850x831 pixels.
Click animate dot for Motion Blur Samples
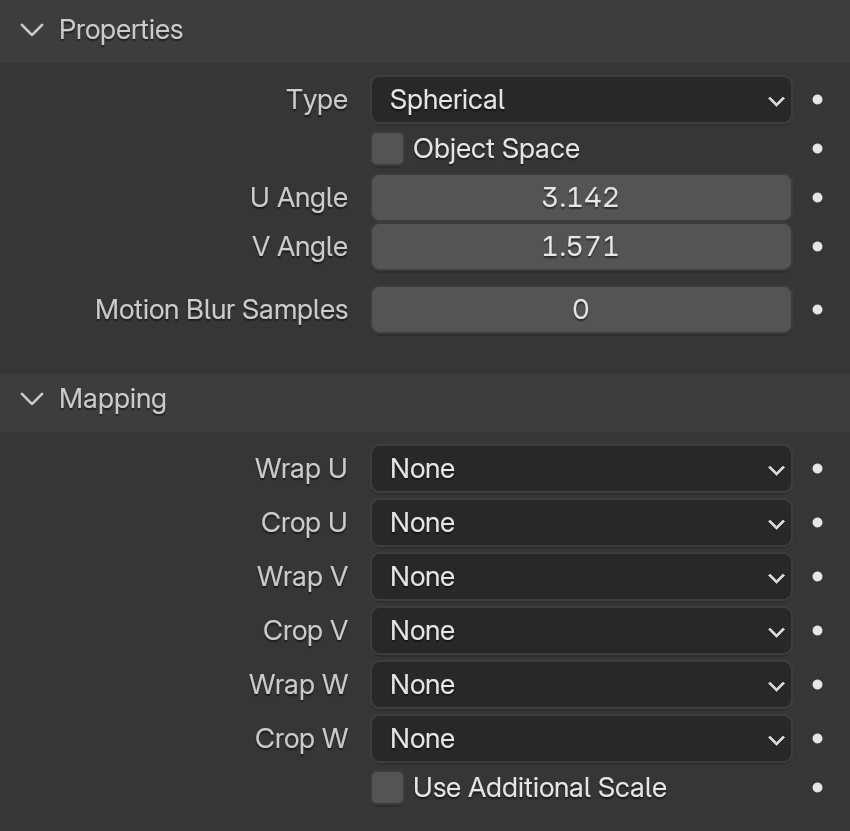(x=817, y=310)
